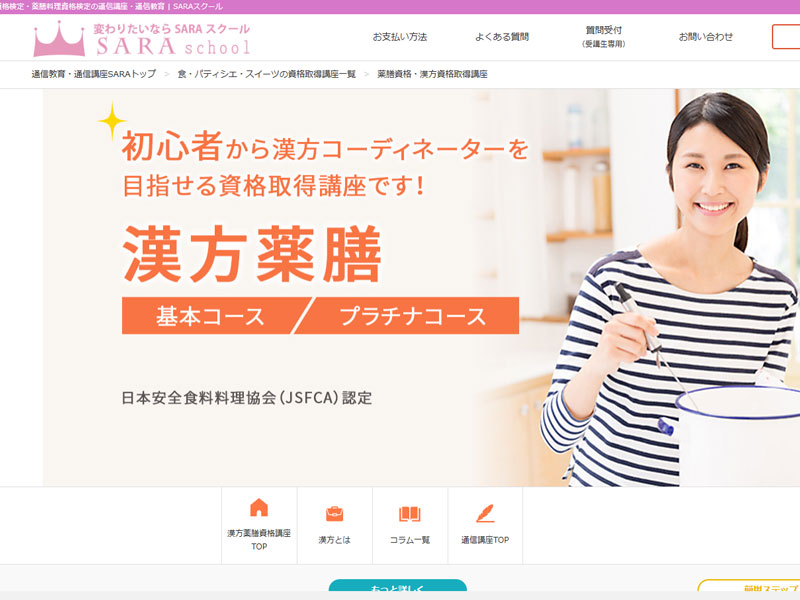Screen dimensions: 800x600
Task: Click the house icon for 漢方薬膳資格講座TOP
Action: tap(259, 507)
